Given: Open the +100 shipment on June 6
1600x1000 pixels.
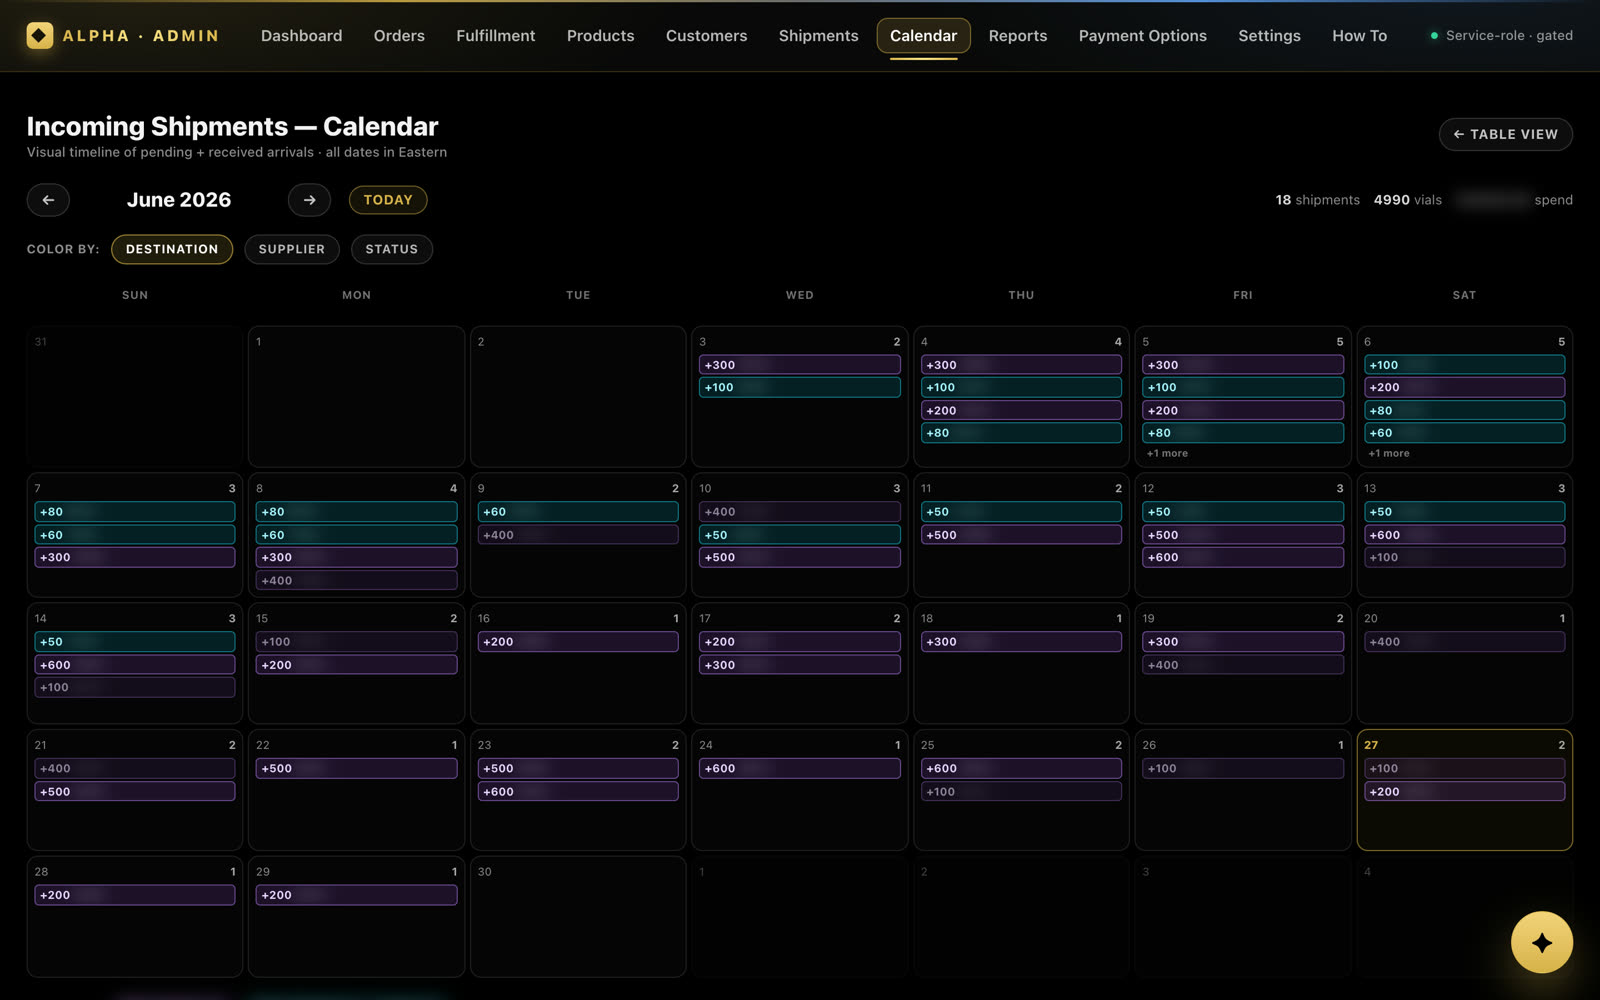Looking at the screenshot, I should pyautogui.click(x=1464, y=365).
